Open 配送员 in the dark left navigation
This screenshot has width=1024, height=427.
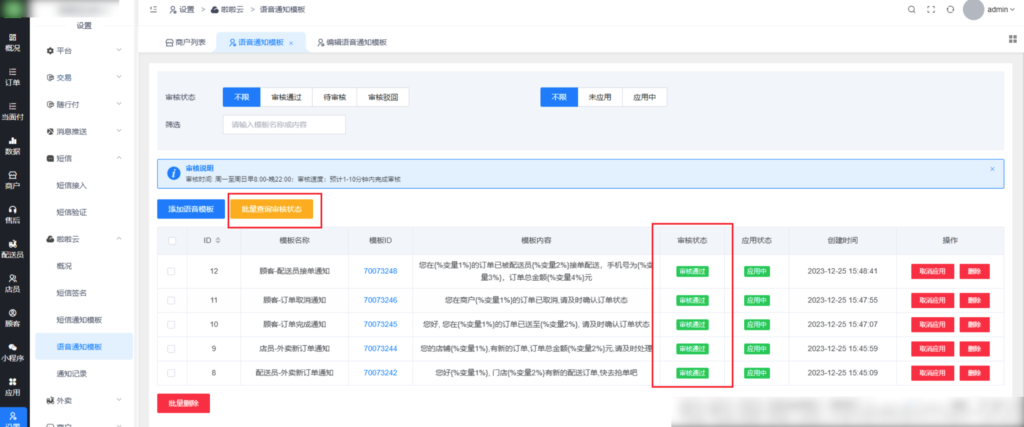tap(13, 249)
